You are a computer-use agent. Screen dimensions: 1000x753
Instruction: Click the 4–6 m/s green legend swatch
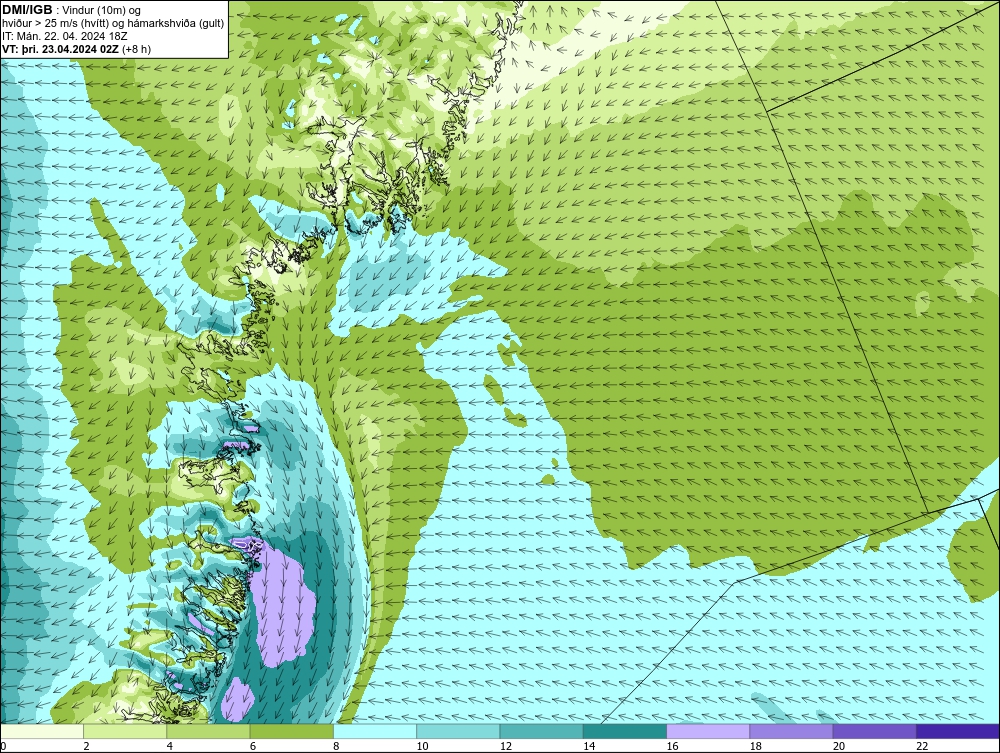point(208,731)
